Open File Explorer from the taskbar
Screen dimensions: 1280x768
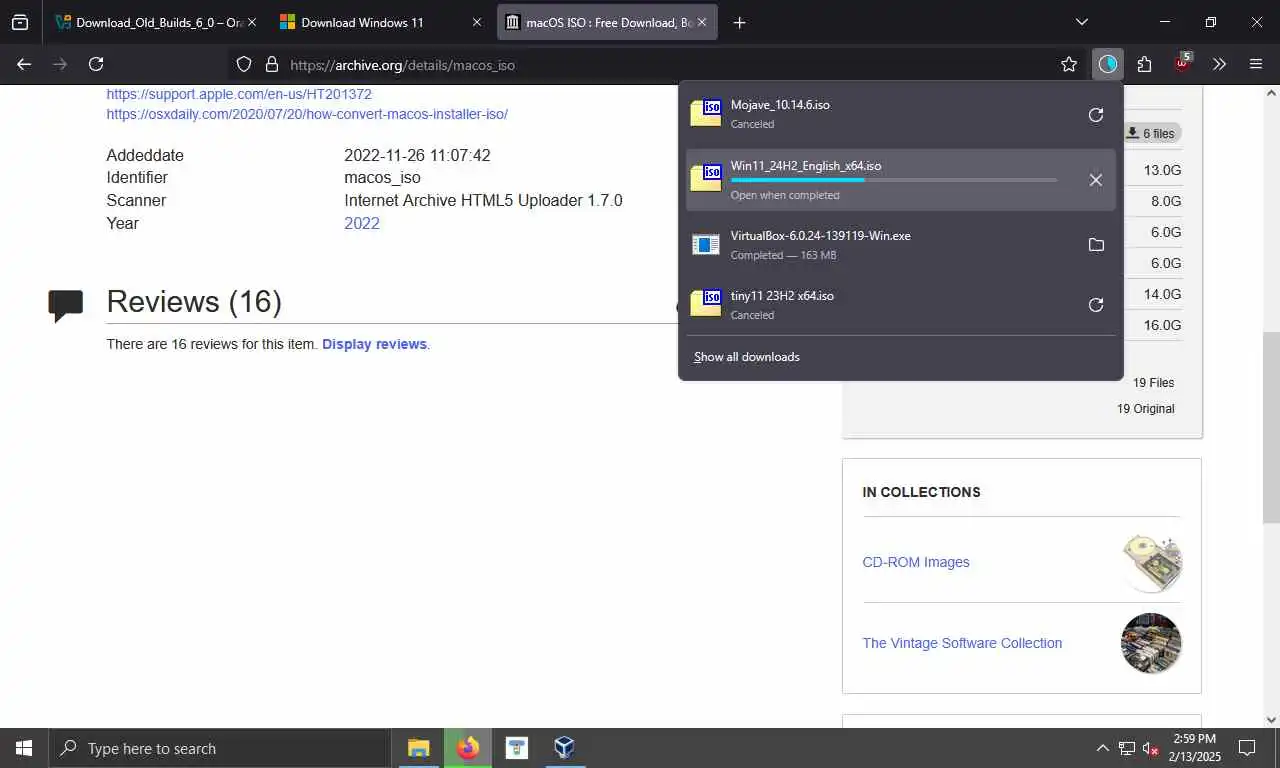(418, 748)
